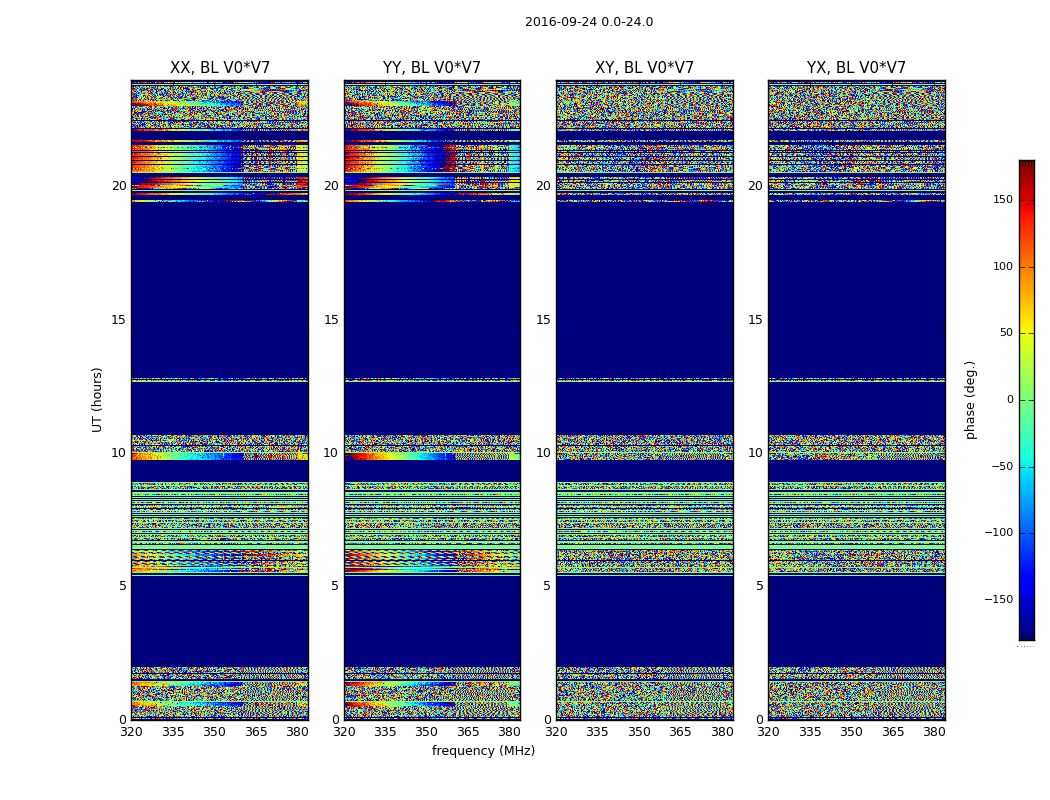Screen dimensions: 1050x800
Task: Click the date title 2016-09-24 0.0-24.0
Action: 588,22
